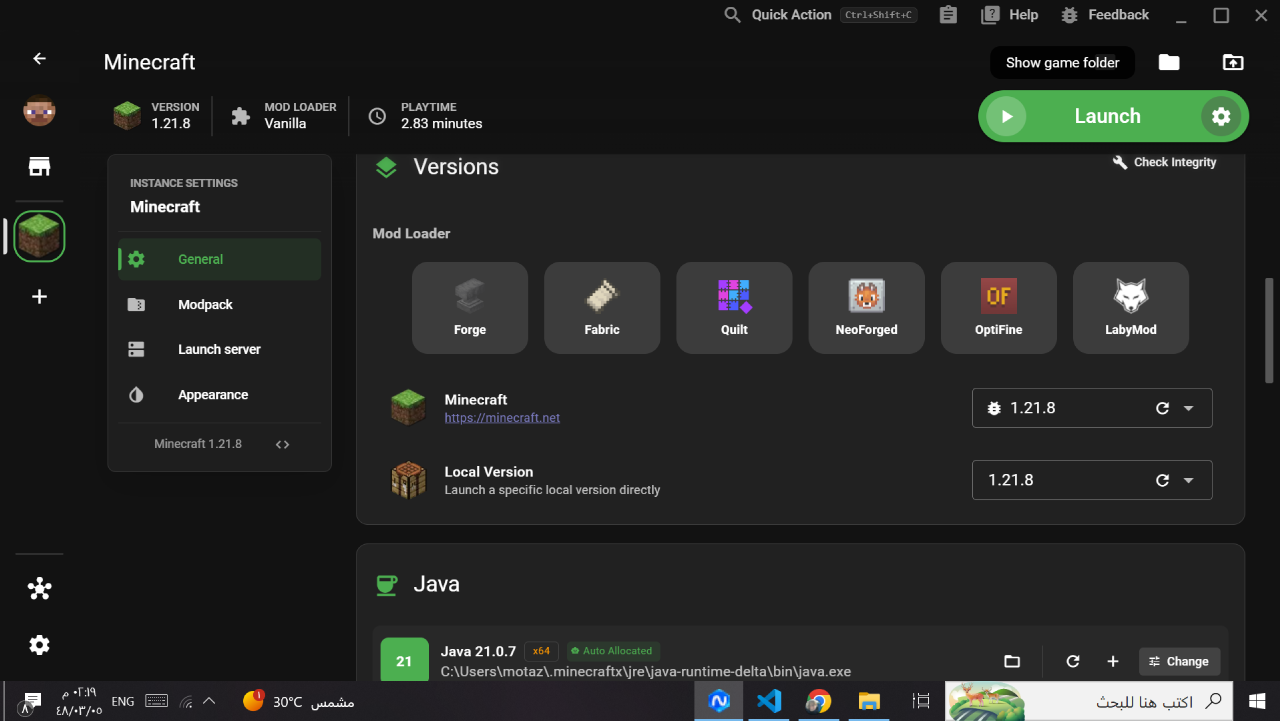Click the vertical scrollbar of the settings page
Screen dimensions: 1280x721
(1269, 330)
